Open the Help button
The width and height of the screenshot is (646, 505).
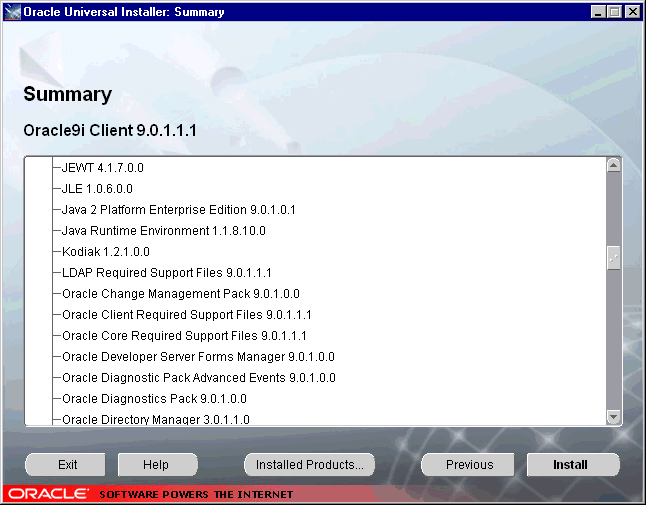click(x=158, y=465)
